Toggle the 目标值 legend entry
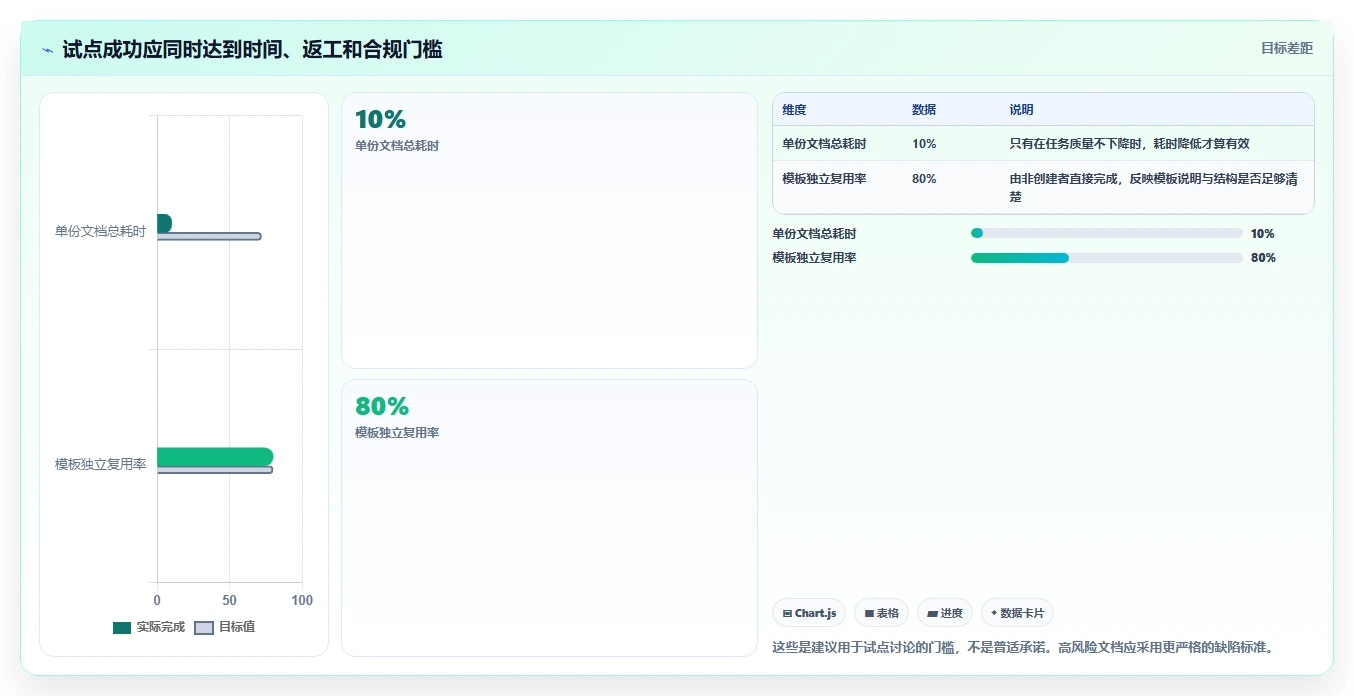The width and height of the screenshot is (1354, 696). pos(225,627)
